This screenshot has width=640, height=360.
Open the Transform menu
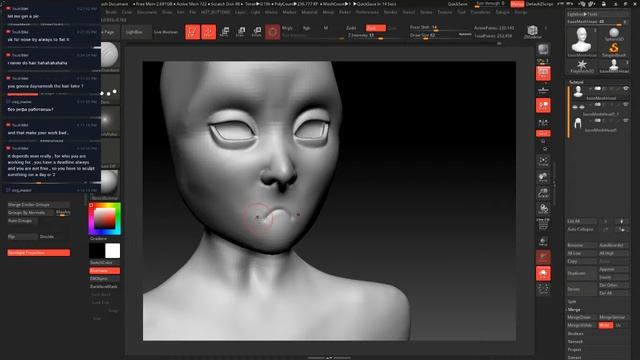point(480,12)
